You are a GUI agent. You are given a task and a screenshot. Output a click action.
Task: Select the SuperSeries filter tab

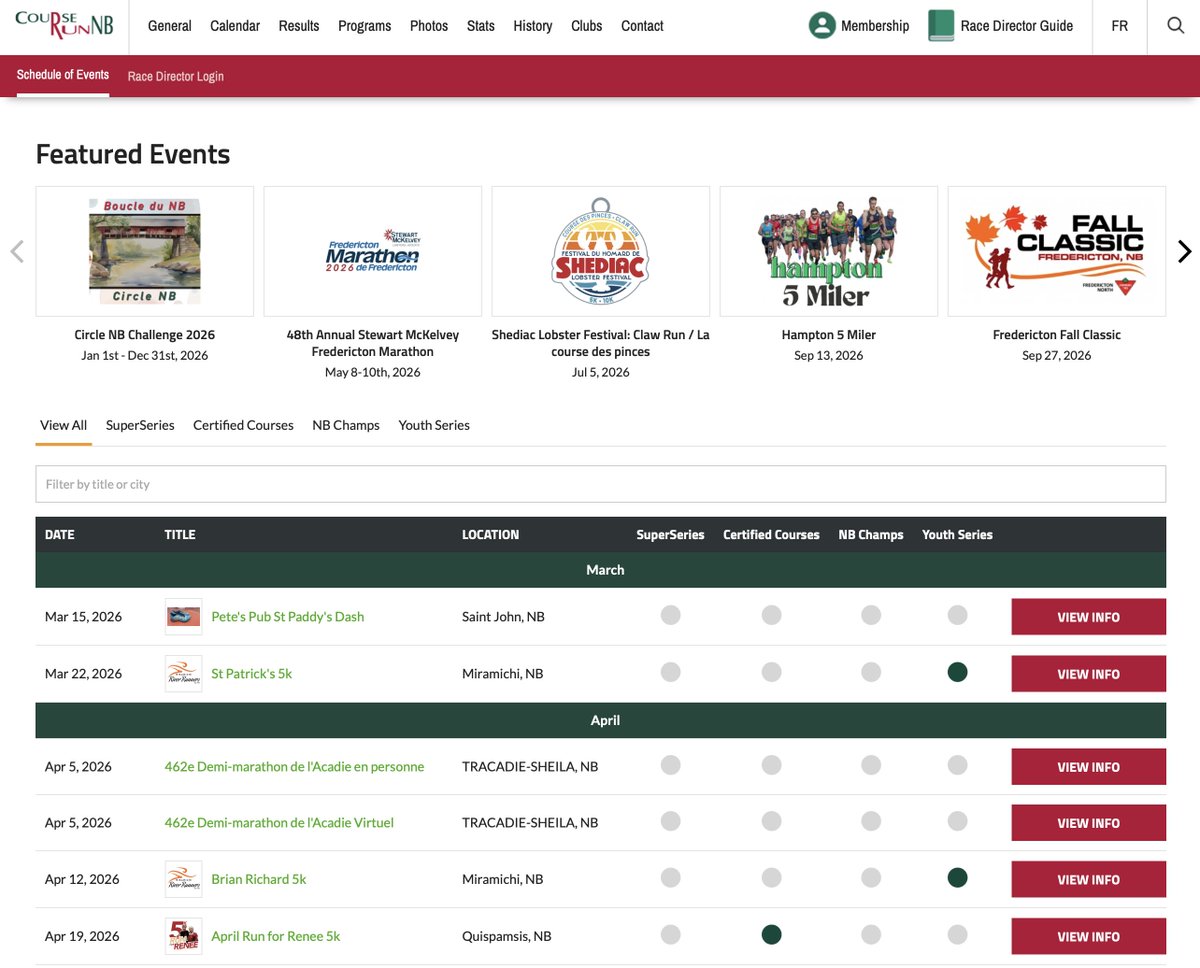140,425
